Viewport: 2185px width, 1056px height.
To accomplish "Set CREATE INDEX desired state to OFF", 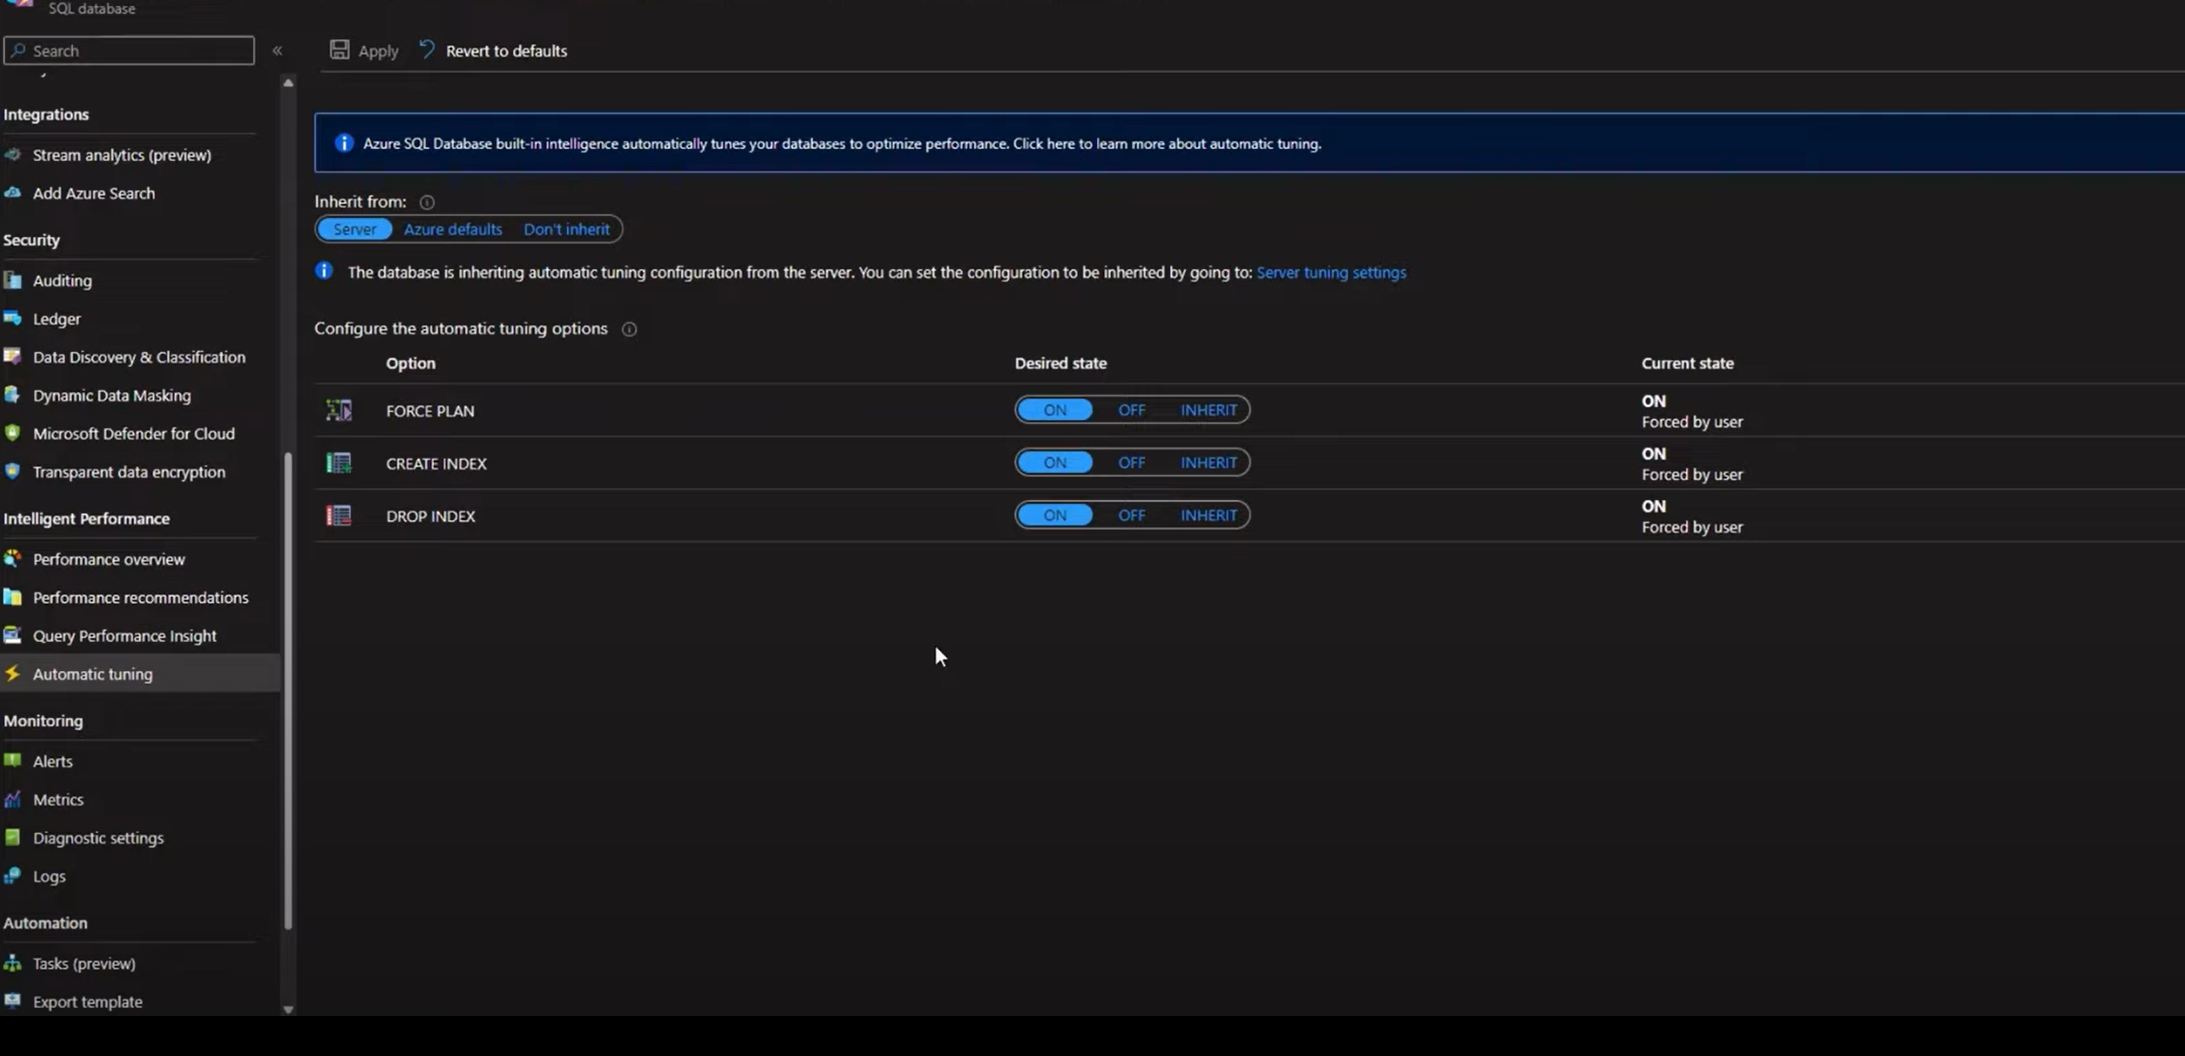I will pos(1132,463).
